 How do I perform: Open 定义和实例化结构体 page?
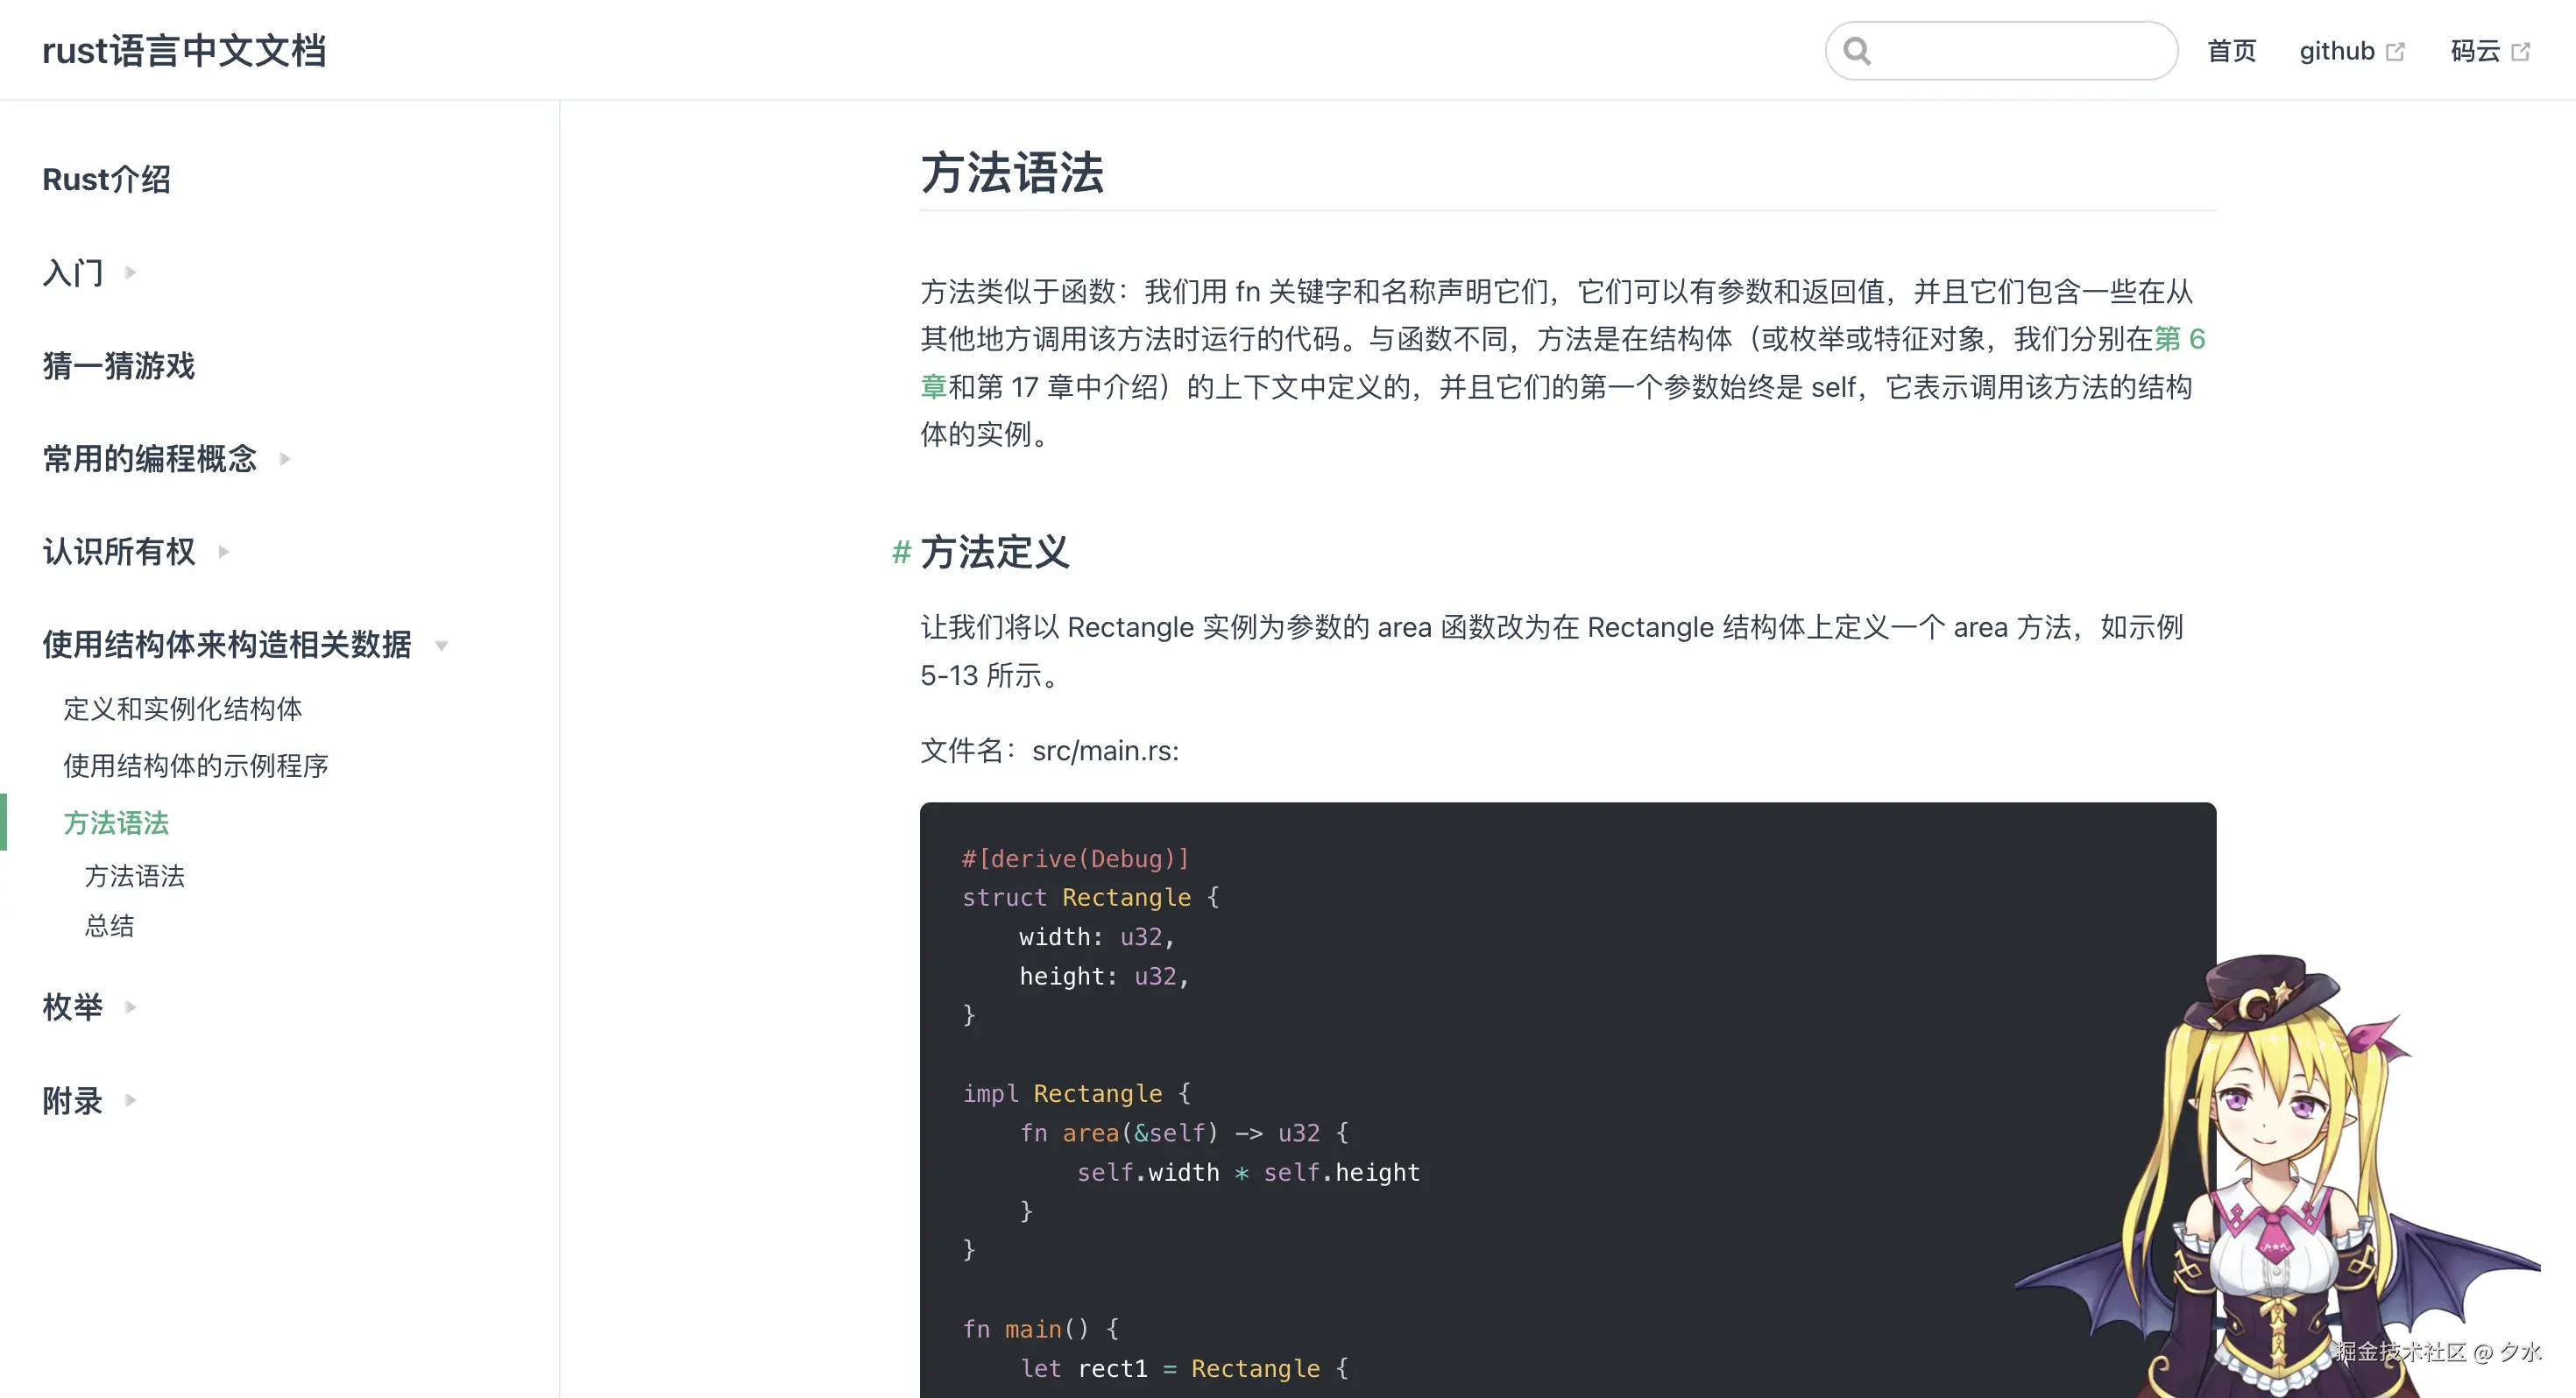click(182, 709)
